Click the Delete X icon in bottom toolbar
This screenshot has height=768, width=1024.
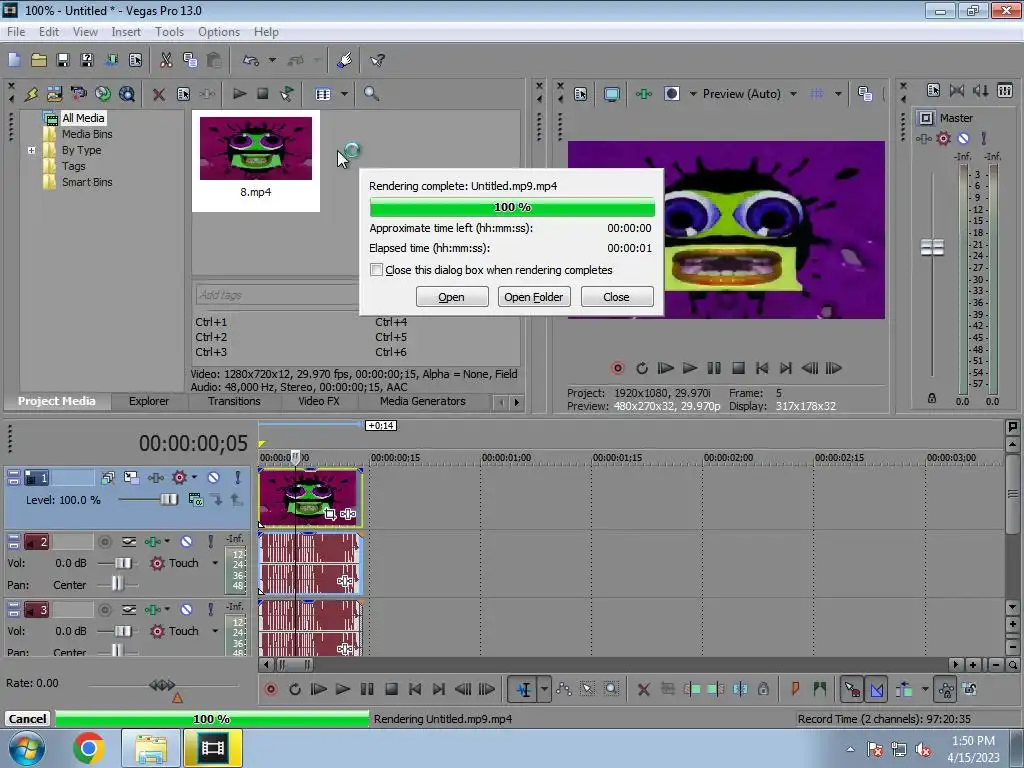643,689
